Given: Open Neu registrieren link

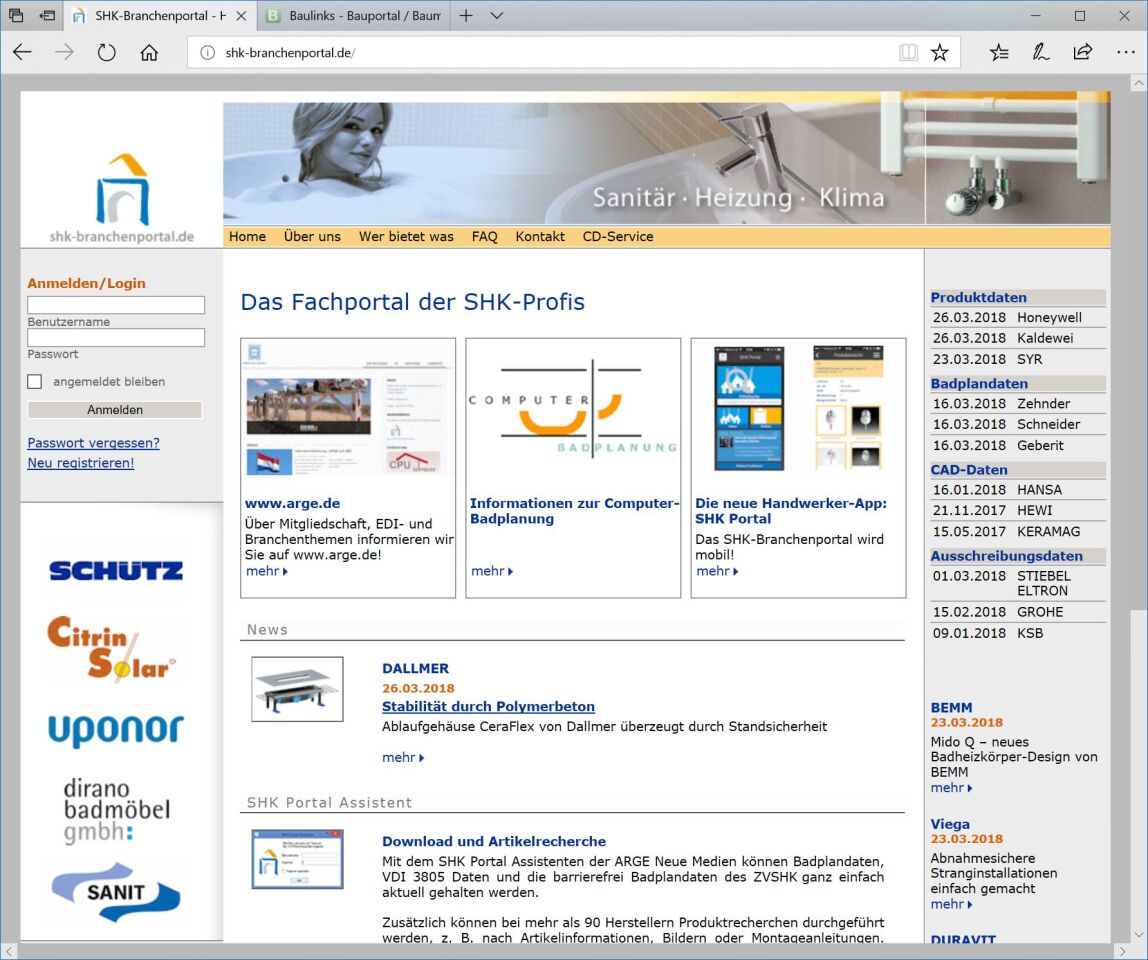Looking at the screenshot, I should (81, 463).
